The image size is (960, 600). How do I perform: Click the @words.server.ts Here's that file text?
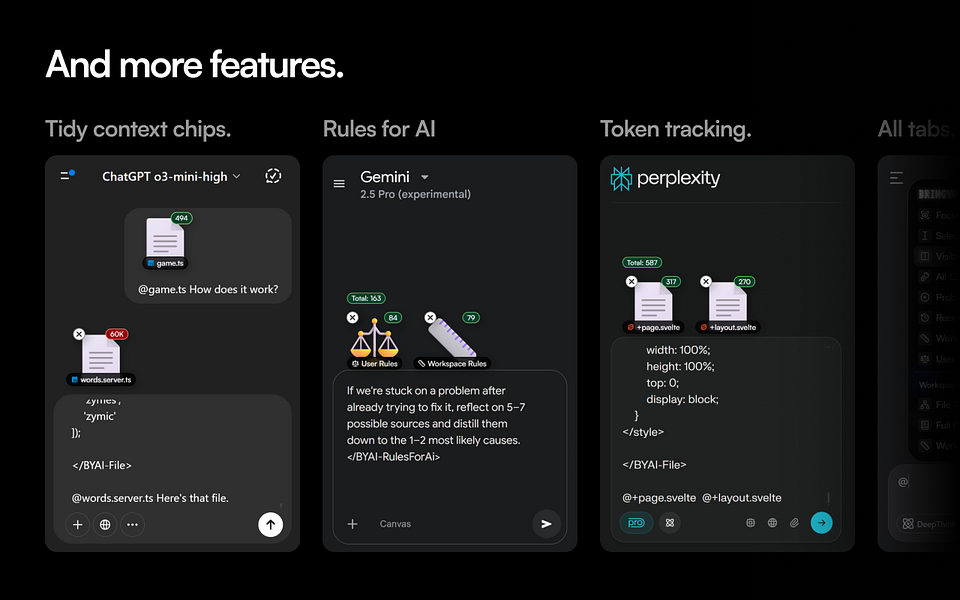(150, 498)
